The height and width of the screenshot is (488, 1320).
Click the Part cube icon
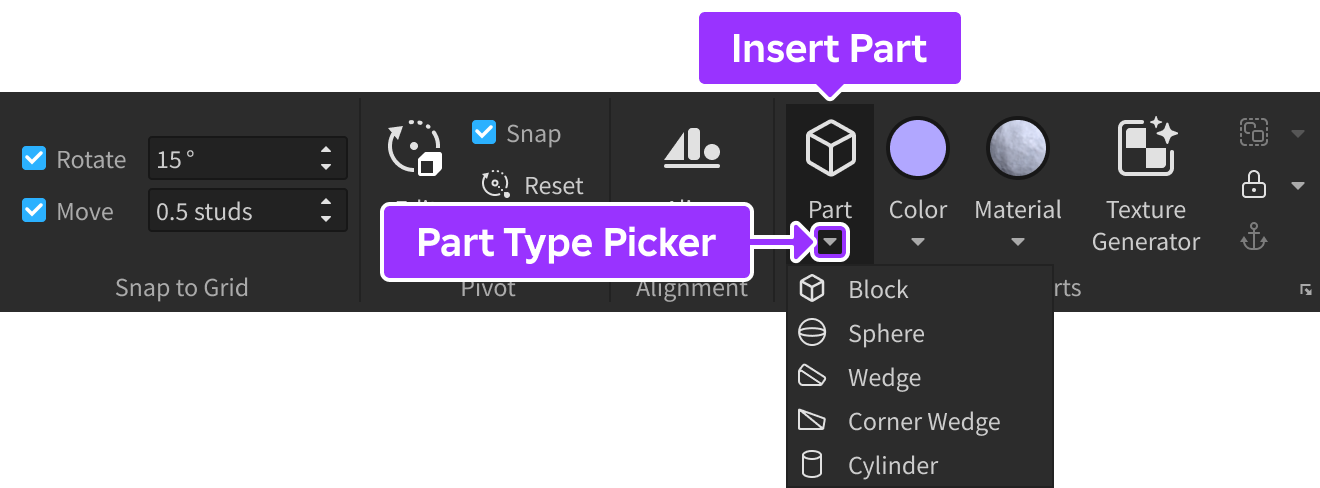pyautogui.click(x=830, y=149)
